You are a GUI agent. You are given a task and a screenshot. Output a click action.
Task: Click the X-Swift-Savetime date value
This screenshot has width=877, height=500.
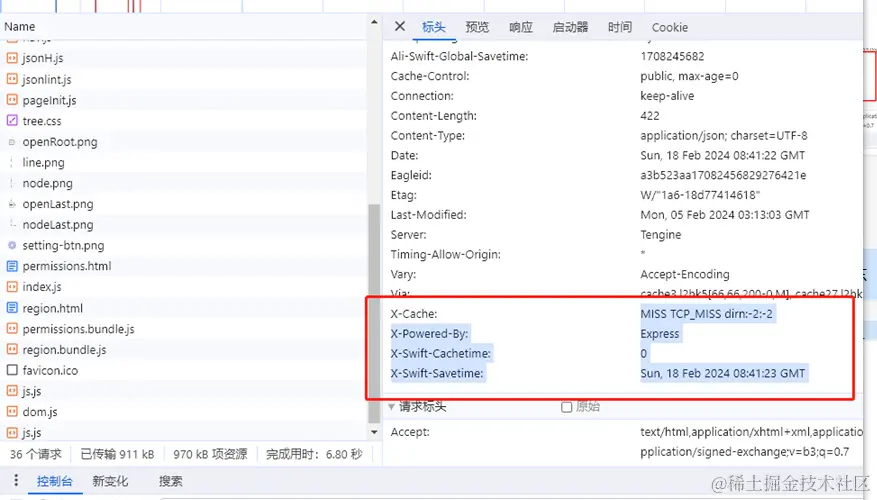(x=723, y=373)
